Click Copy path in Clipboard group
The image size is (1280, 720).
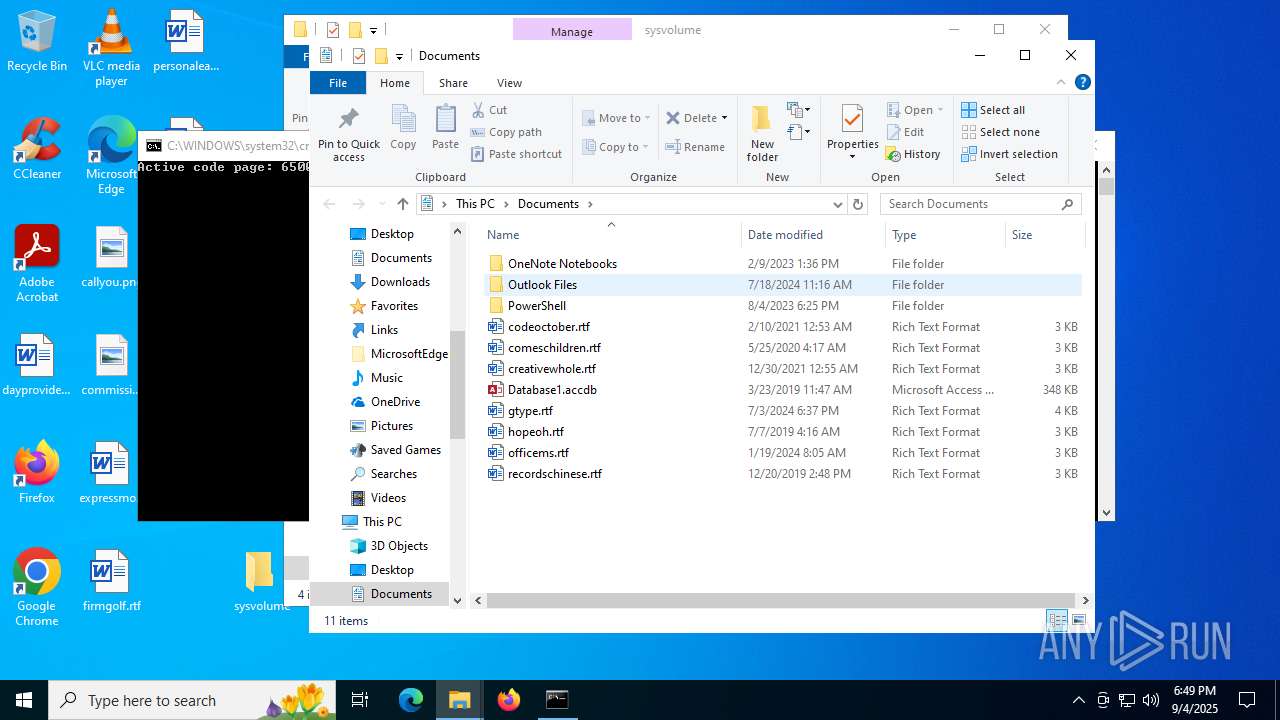point(506,132)
